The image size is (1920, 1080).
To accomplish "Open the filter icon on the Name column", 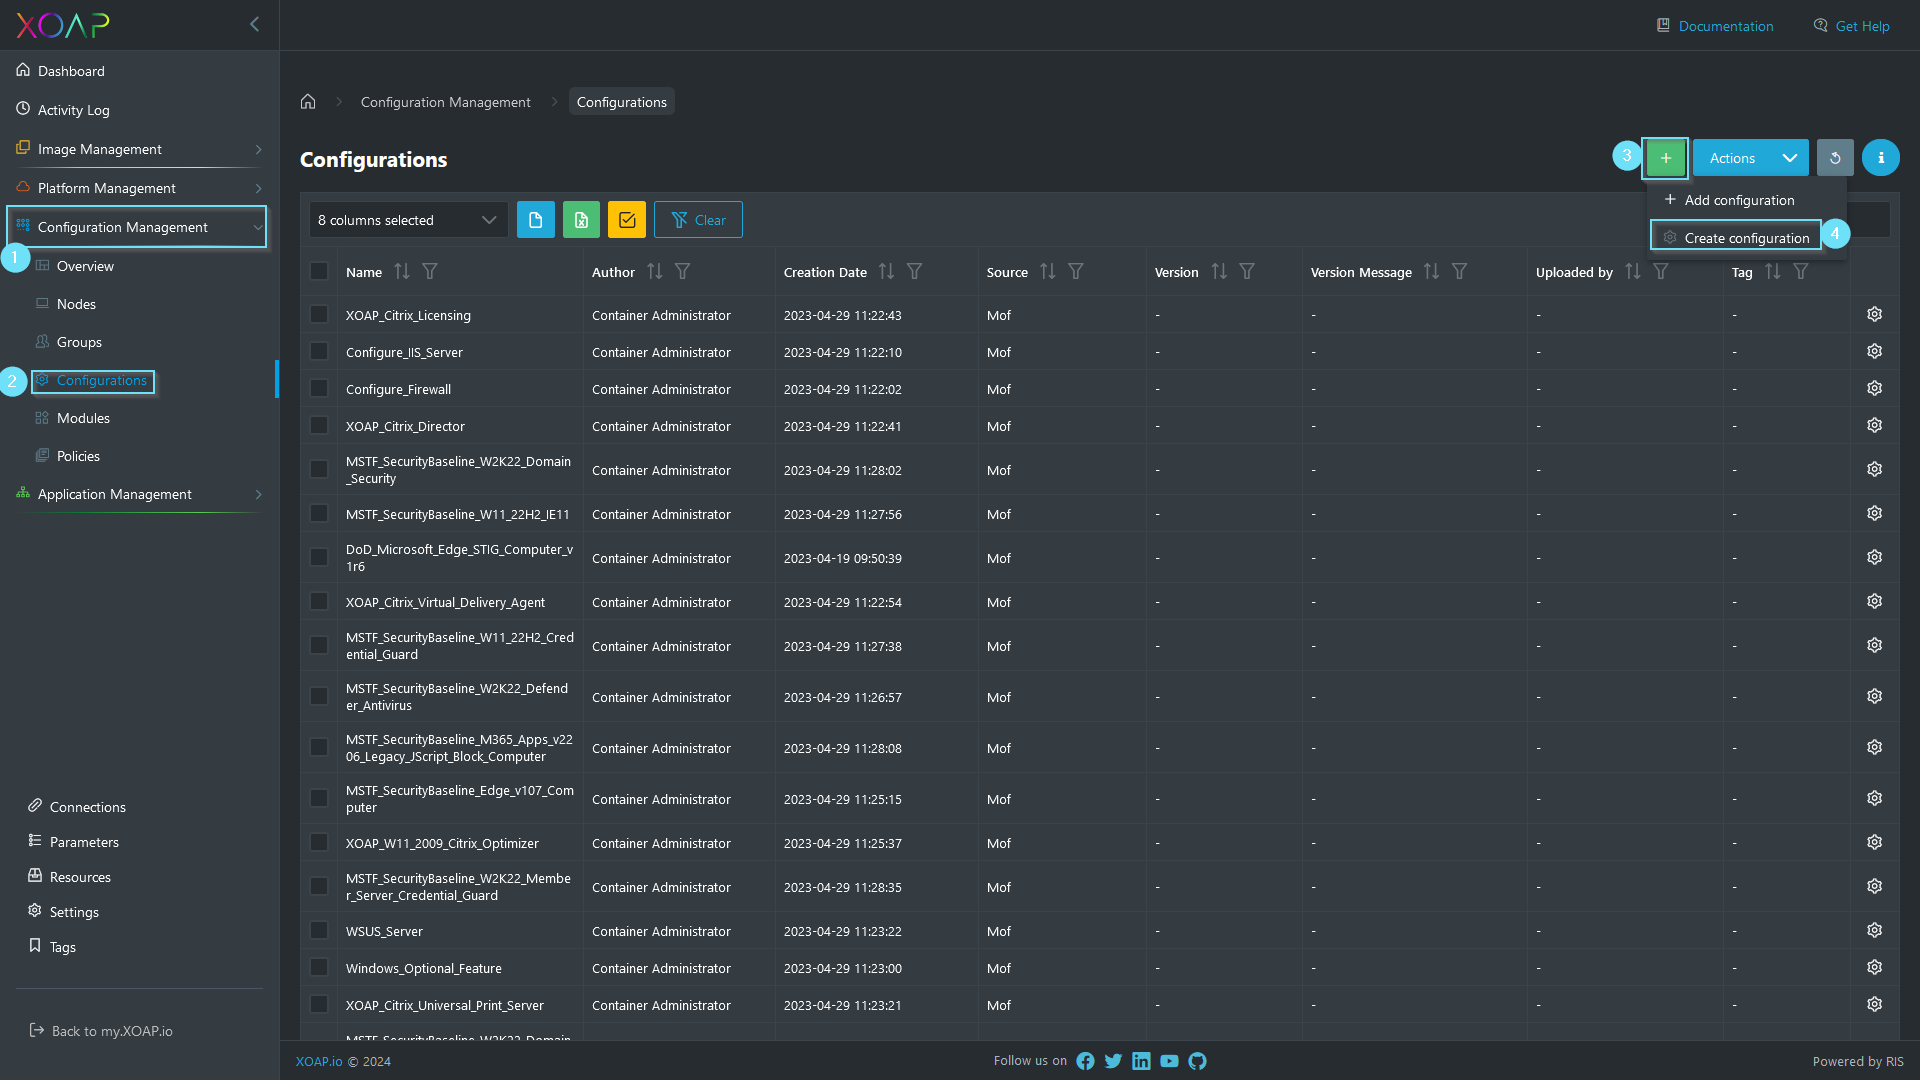I will (x=430, y=271).
